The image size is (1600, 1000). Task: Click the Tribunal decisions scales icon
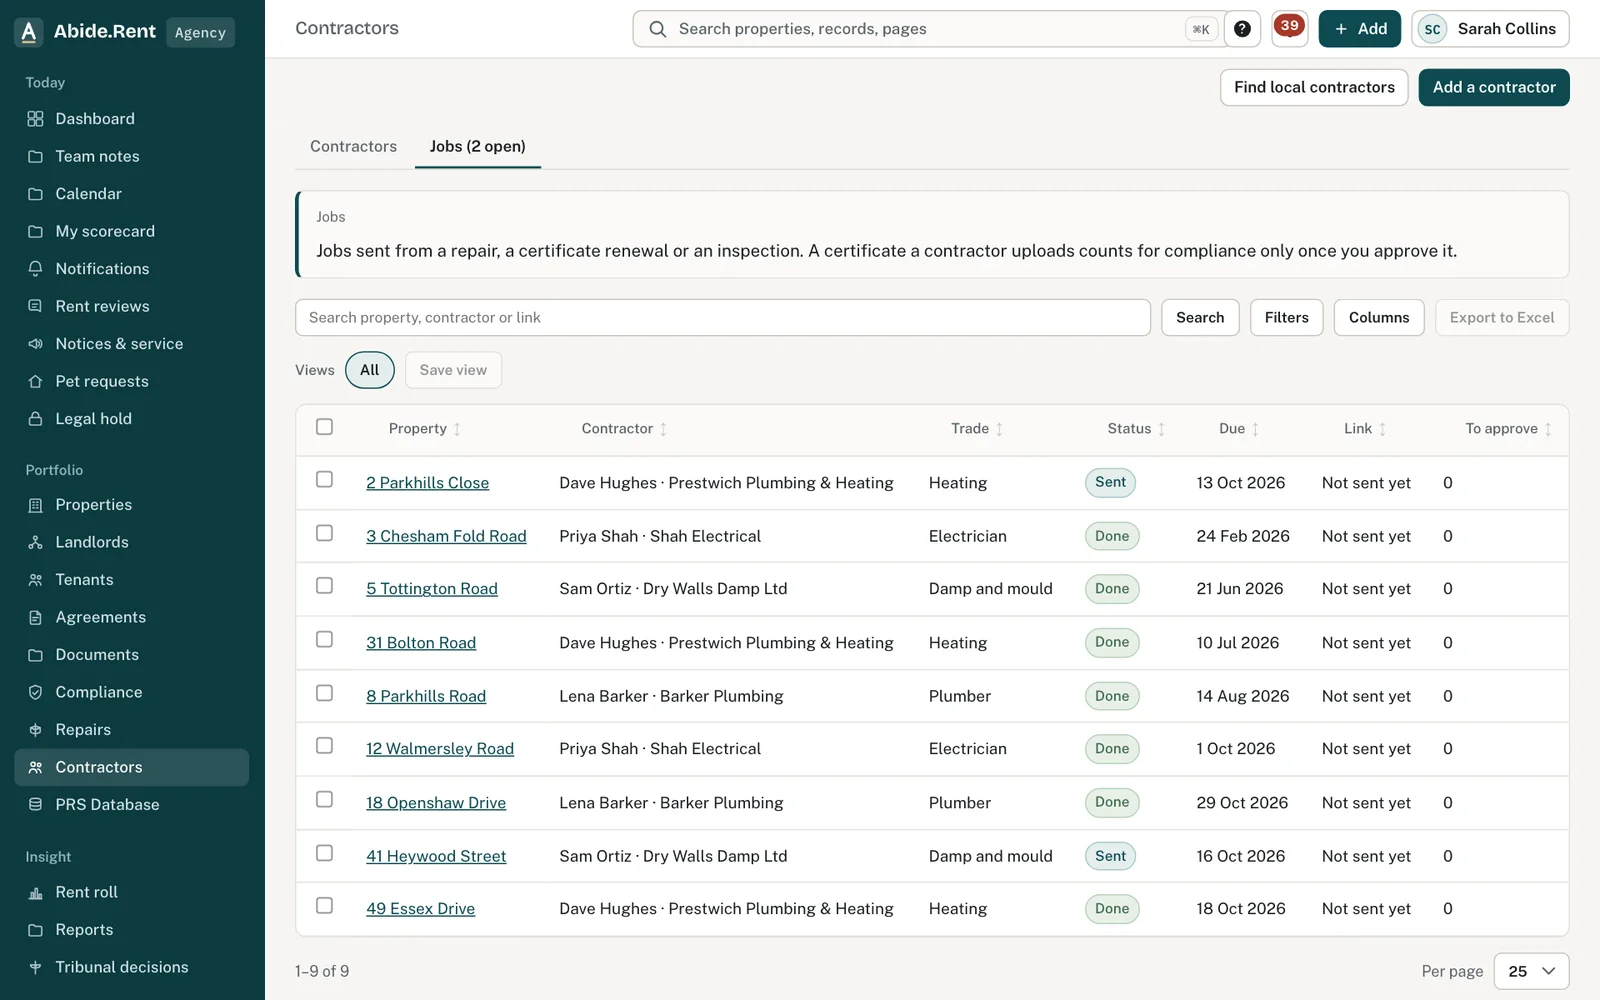35,967
